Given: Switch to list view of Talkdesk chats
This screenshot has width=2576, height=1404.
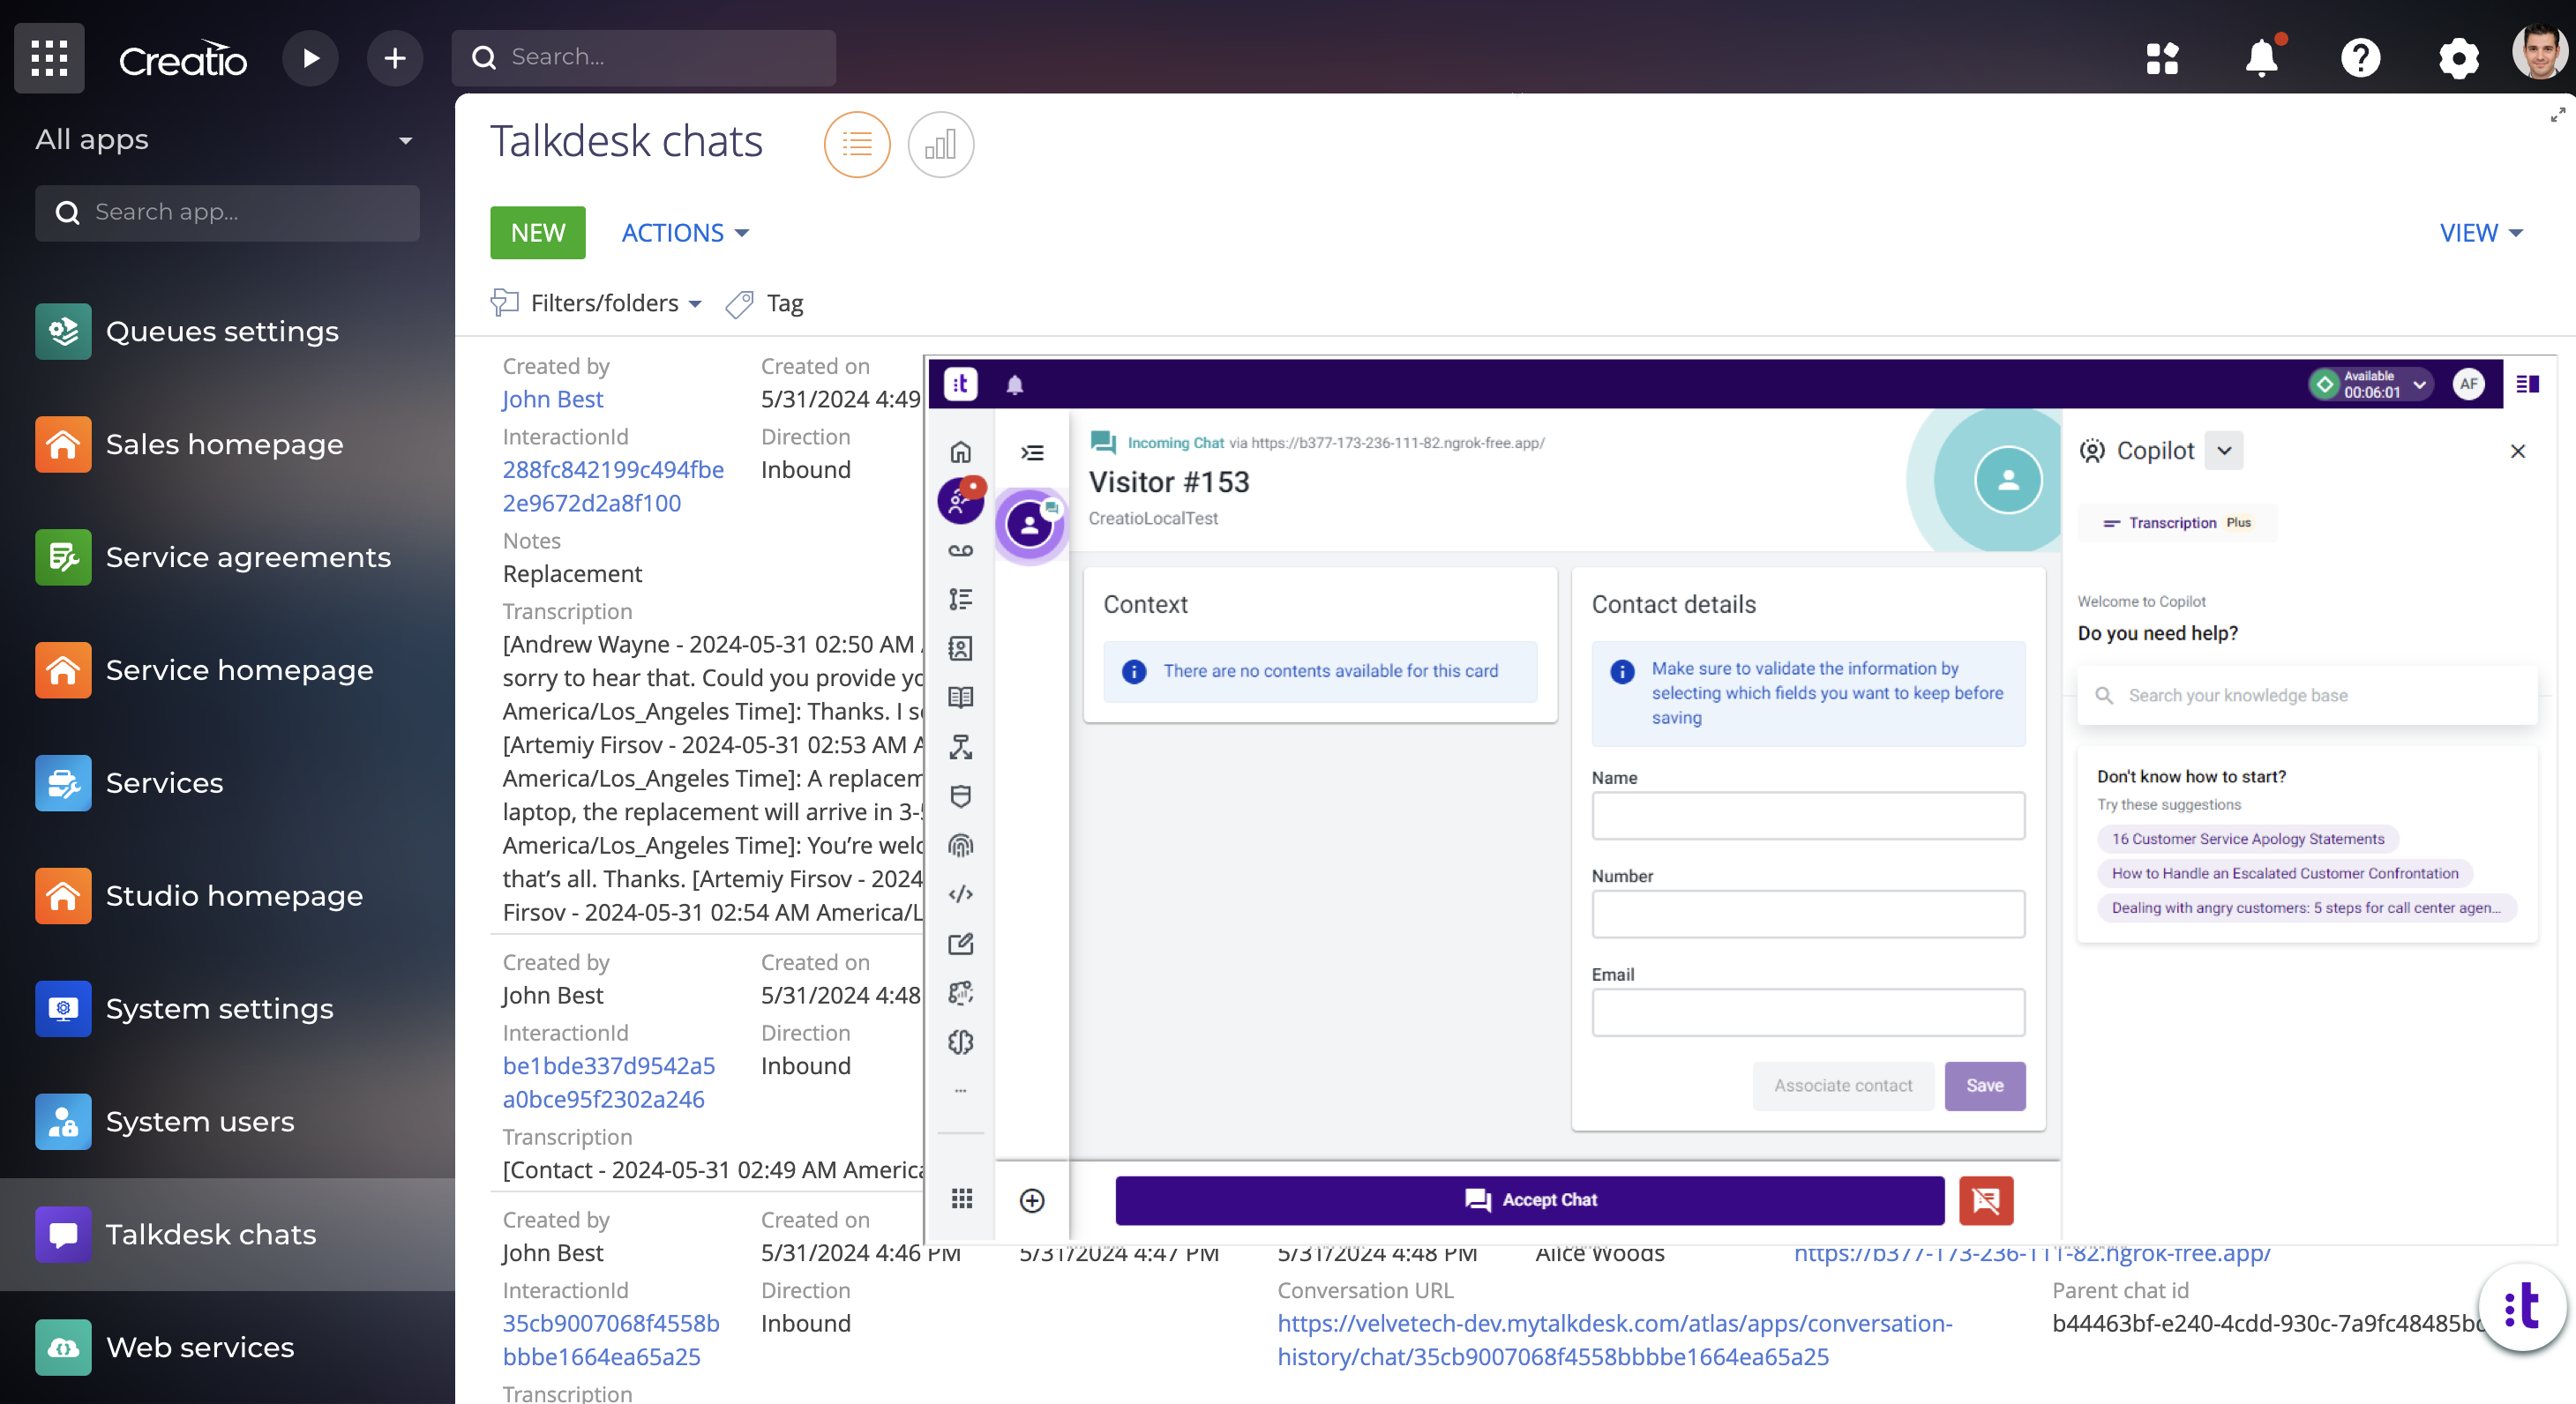Looking at the screenshot, I should coord(857,145).
